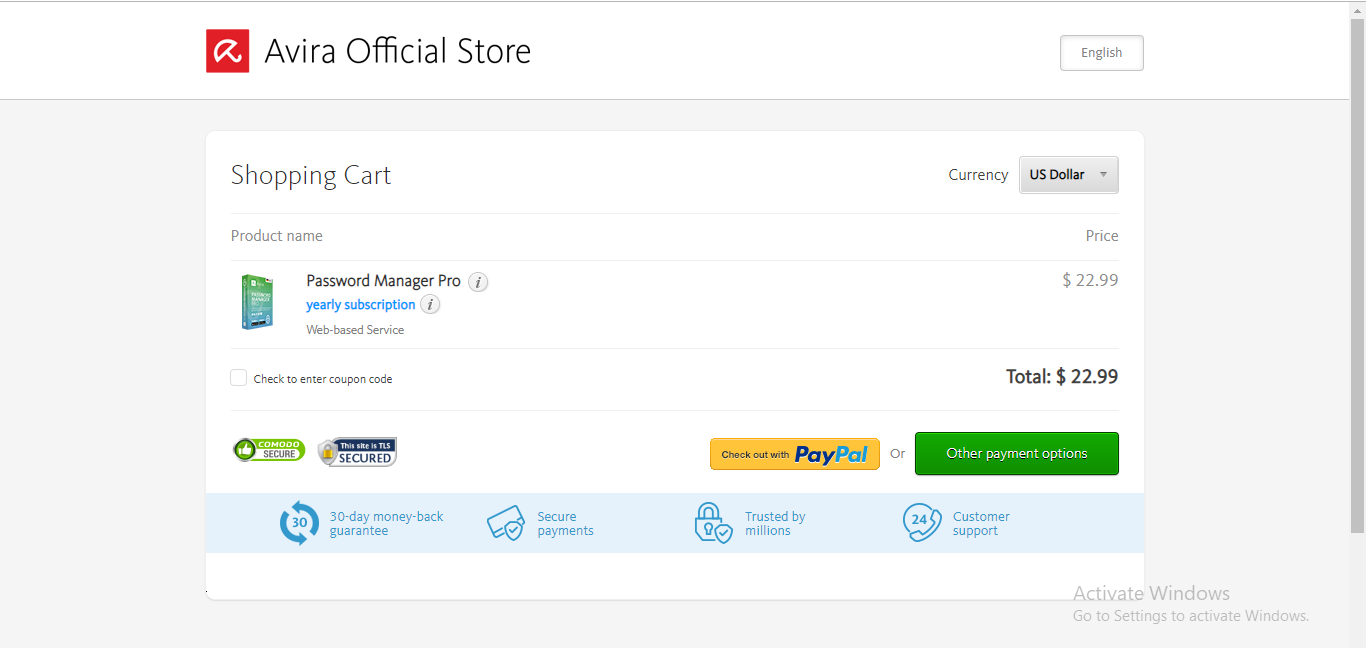Click the Comodo Secure badge

pos(269,450)
